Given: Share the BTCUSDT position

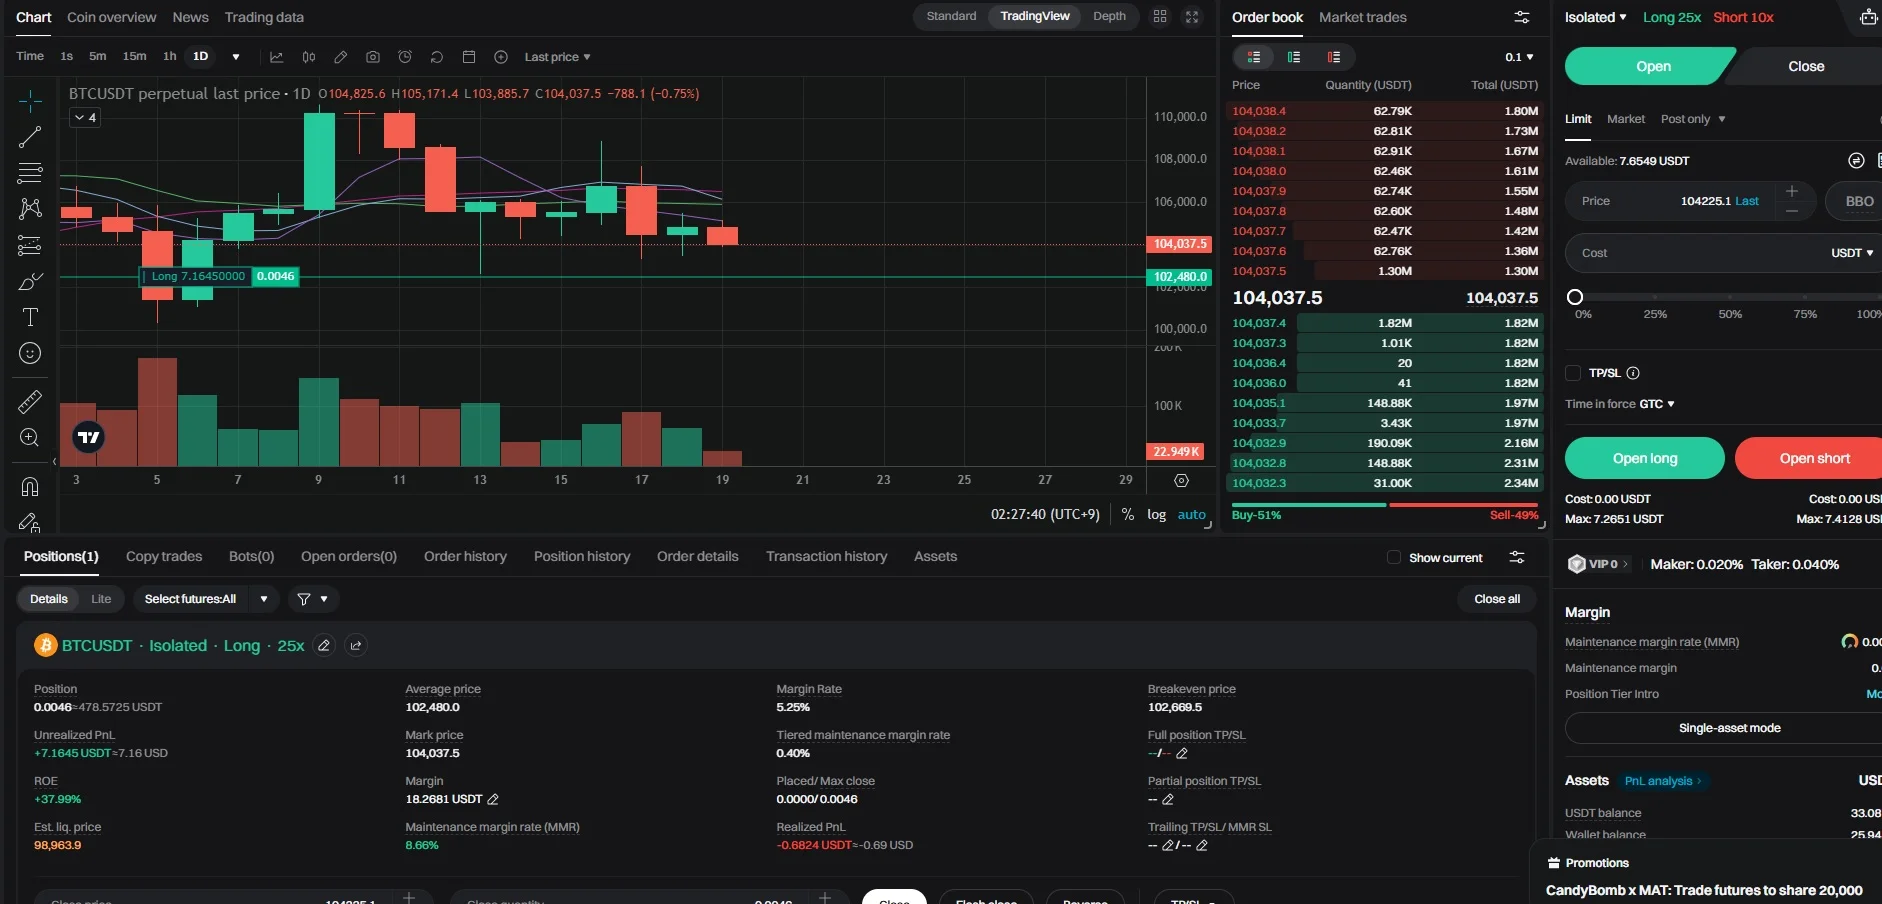Looking at the screenshot, I should pyautogui.click(x=356, y=646).
